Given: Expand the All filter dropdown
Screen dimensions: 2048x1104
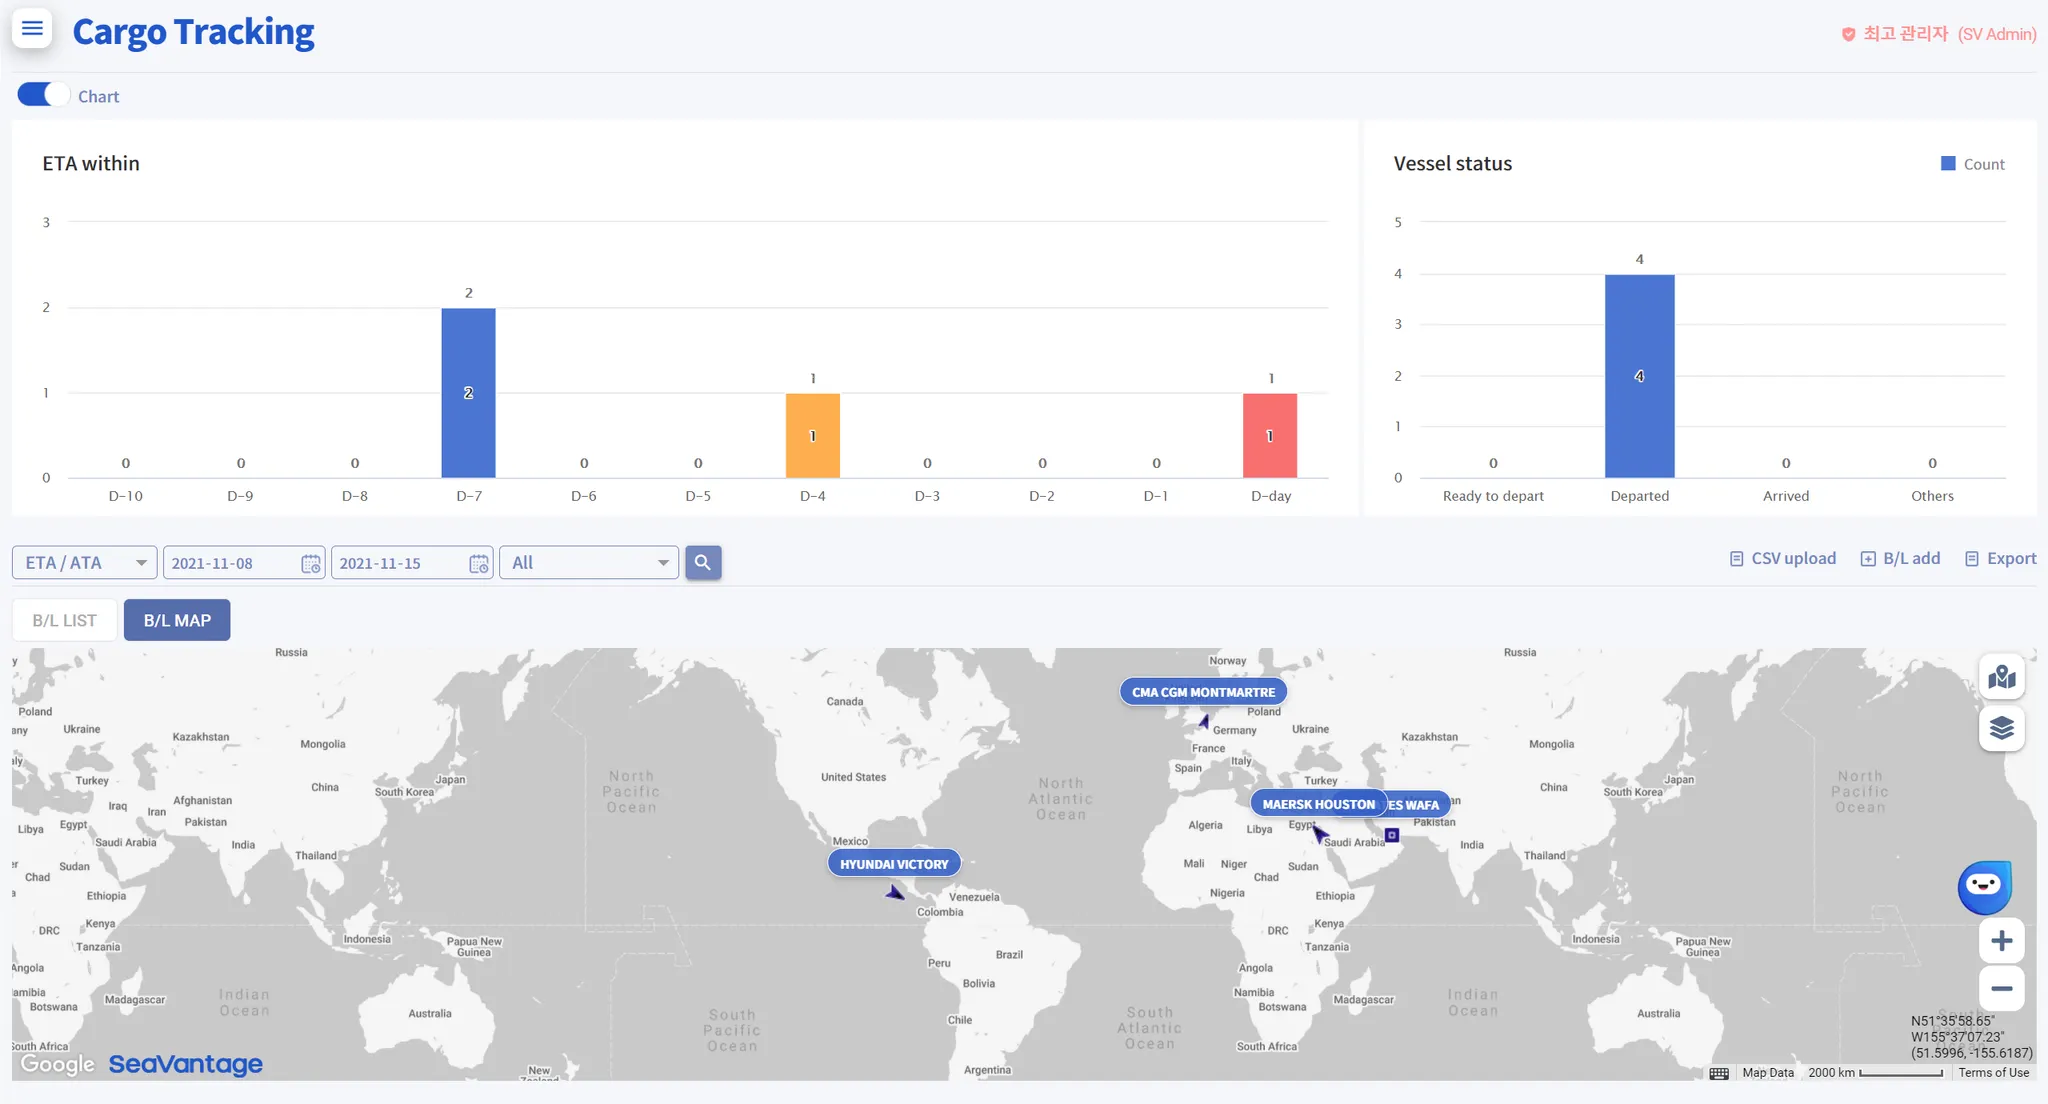Looking at the screenshot, I should pos(589,563).
